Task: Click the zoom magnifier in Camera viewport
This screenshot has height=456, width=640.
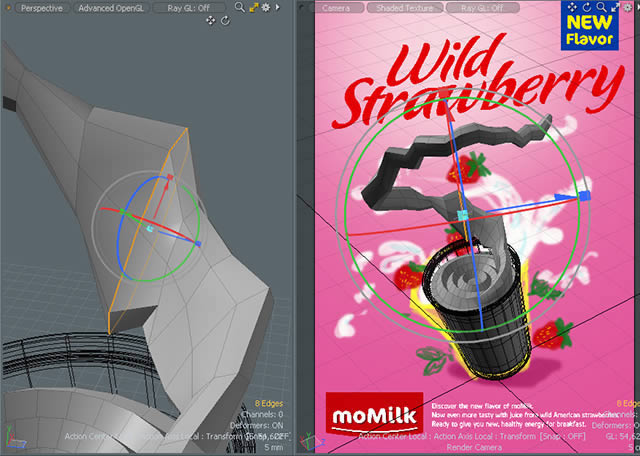Action: (601, 7)
